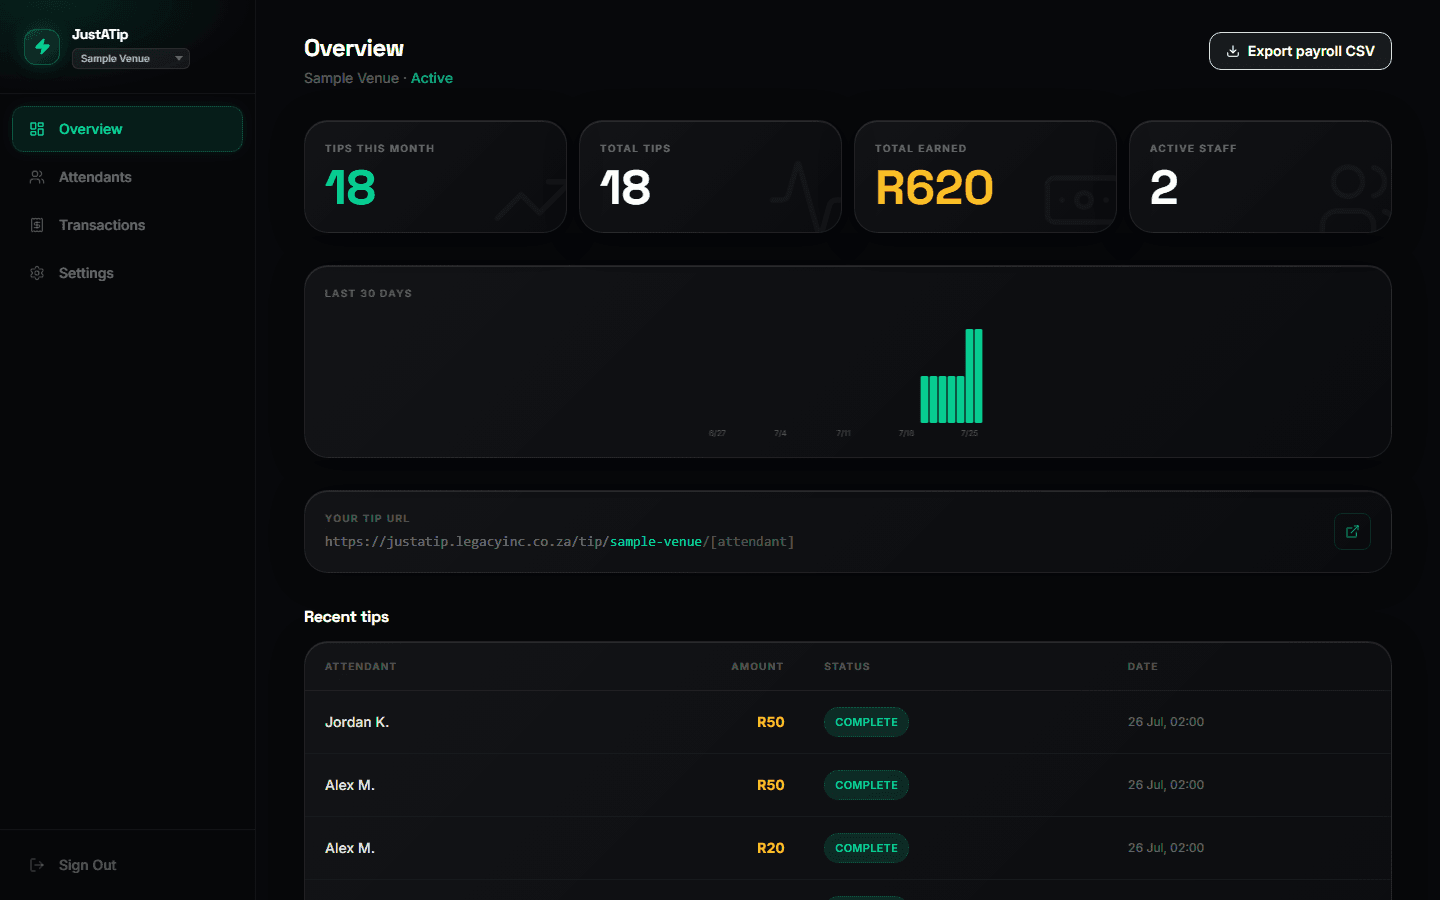Click the COMPLETE badge in Jordan K. row
1440x900 pixels.
coord(866,722)
